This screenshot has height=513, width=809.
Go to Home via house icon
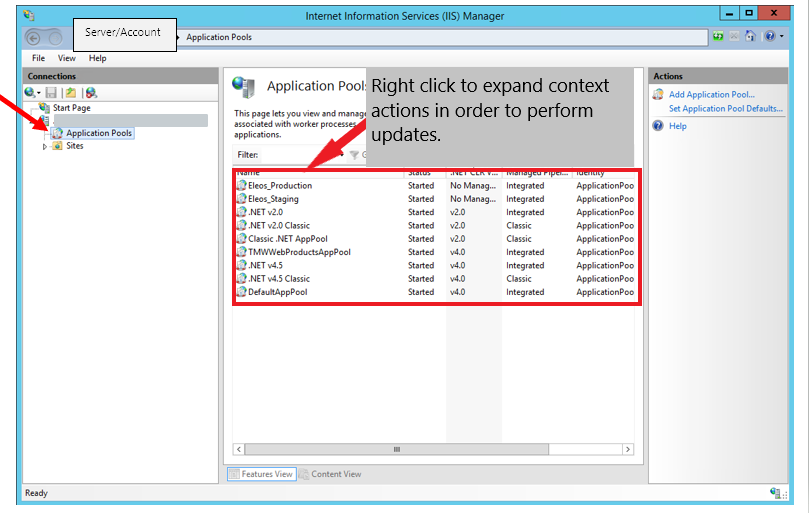pos(750,36)
